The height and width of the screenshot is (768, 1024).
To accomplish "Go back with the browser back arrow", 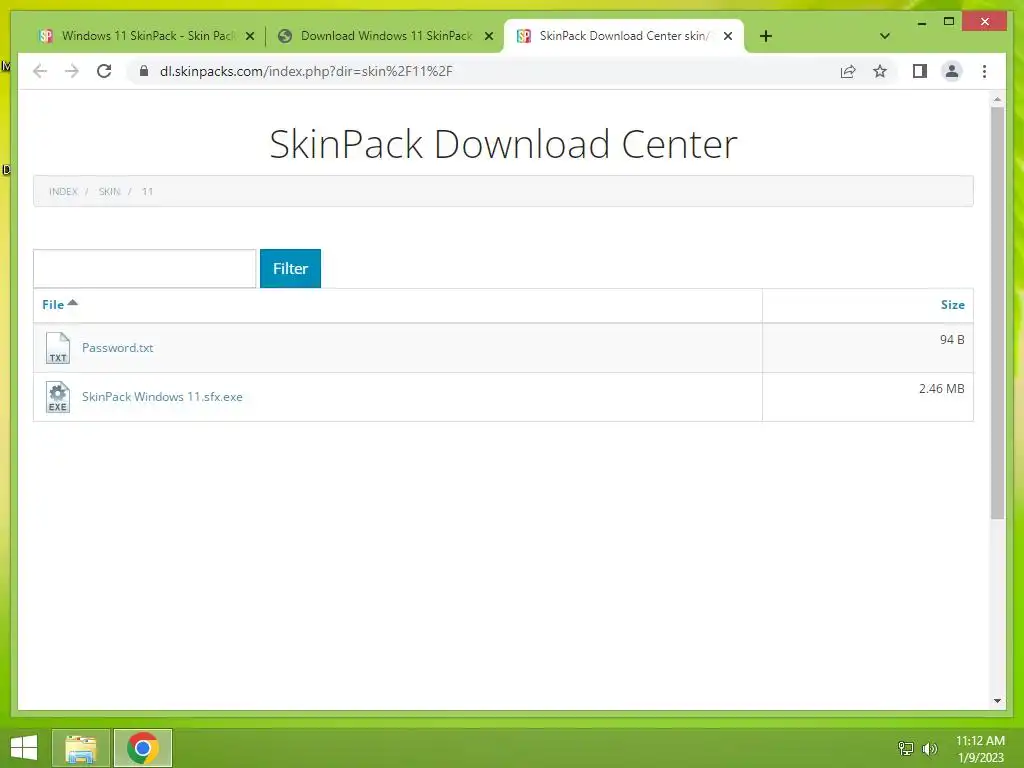I will (x=40, y=71).
